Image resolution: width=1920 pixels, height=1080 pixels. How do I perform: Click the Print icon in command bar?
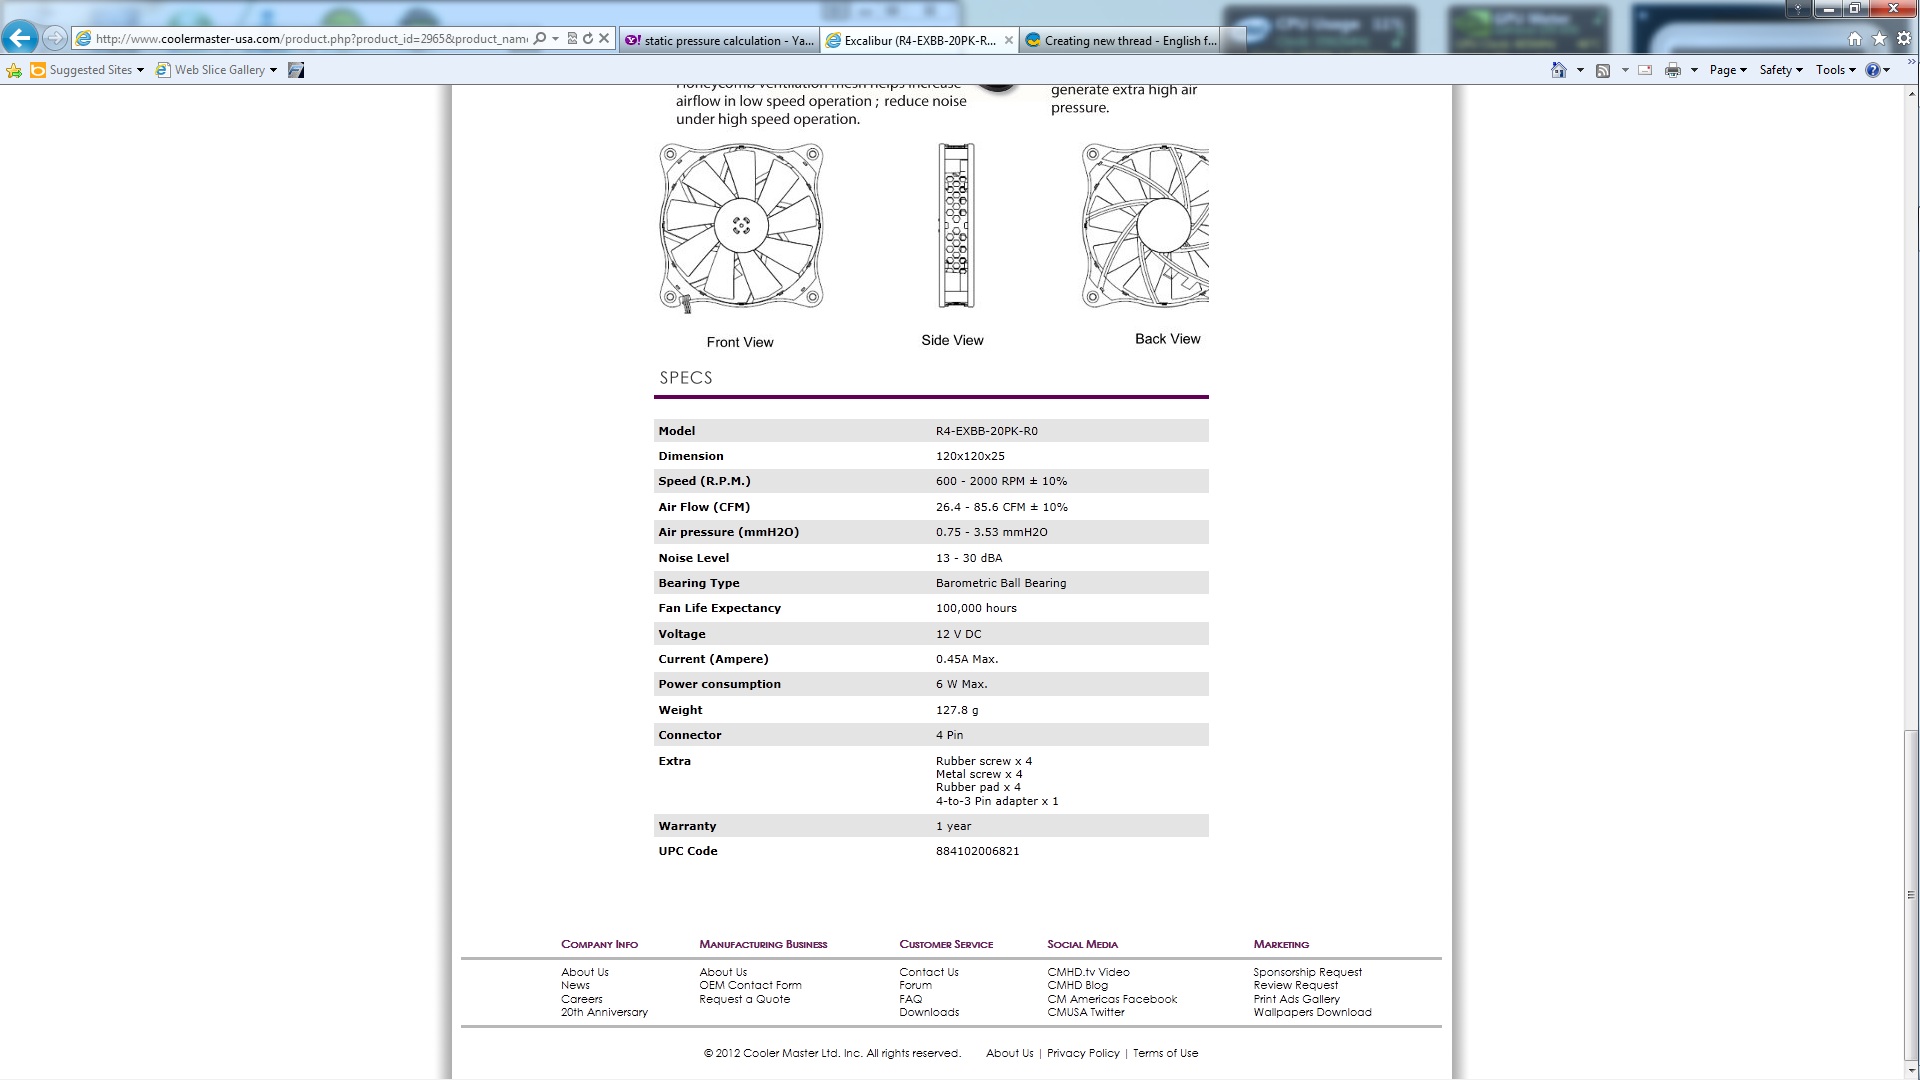click(x=1672, y=70)
